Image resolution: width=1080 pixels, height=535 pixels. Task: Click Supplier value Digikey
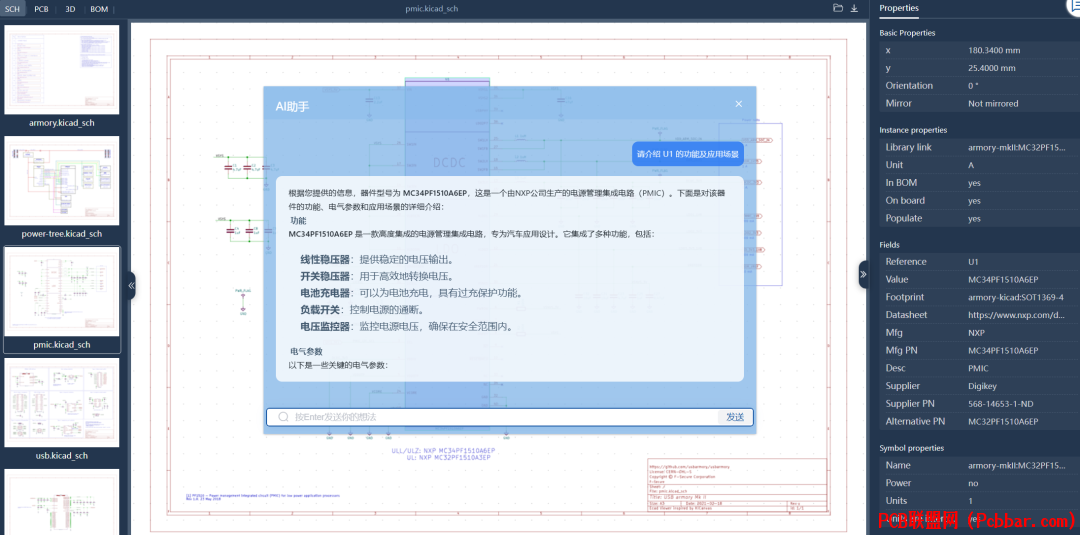coord(983,386)
